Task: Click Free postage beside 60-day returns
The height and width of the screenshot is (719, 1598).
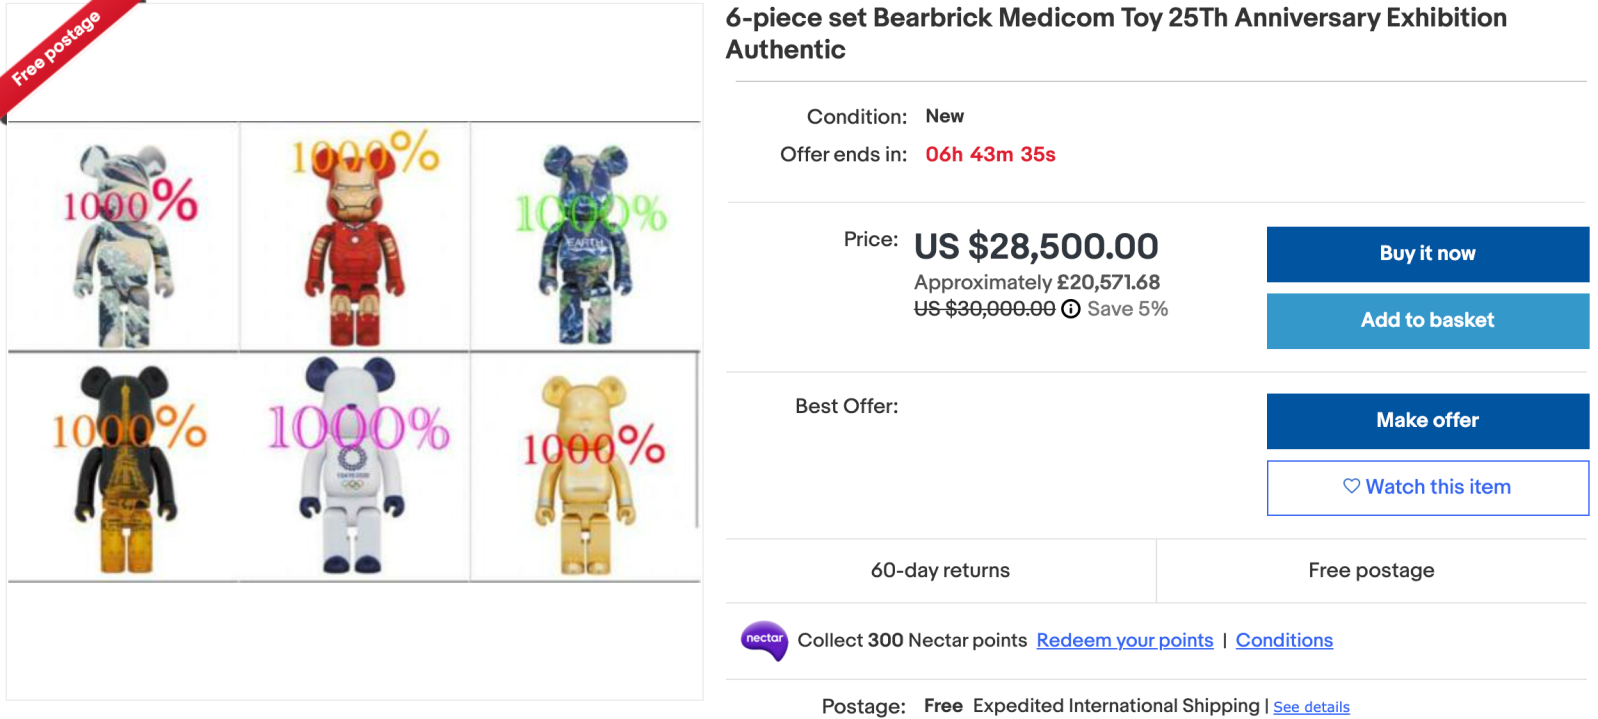Action: pos(1371,570)
